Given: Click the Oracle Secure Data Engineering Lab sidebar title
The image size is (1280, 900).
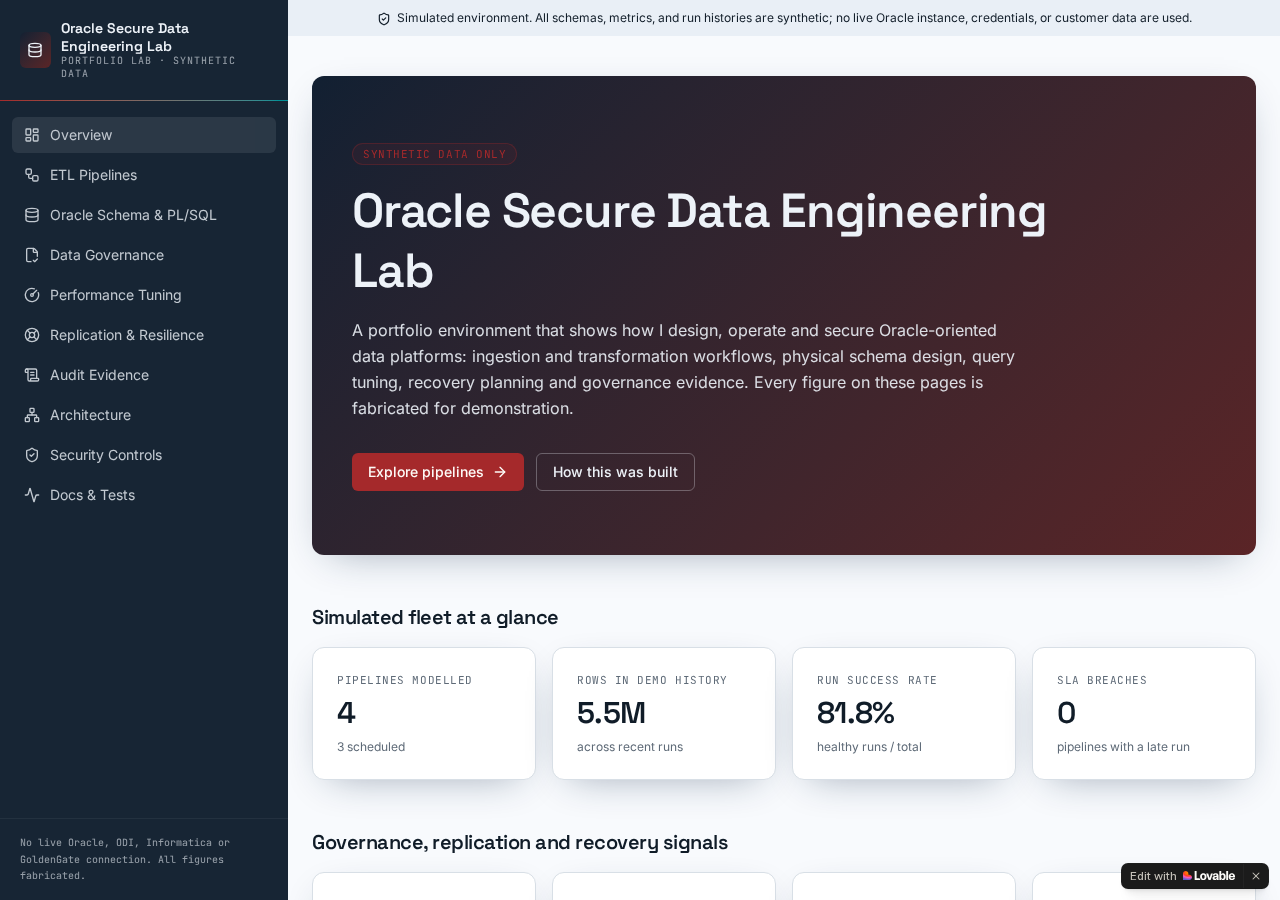Looking at the screenshot, I should 125,37.
